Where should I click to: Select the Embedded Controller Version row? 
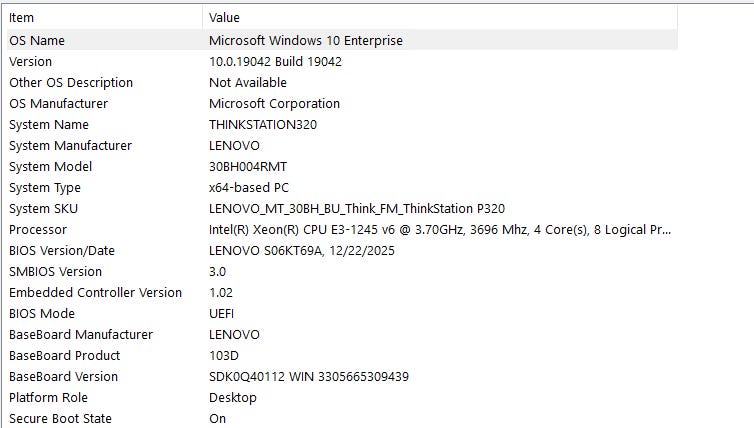coord(342,292)
